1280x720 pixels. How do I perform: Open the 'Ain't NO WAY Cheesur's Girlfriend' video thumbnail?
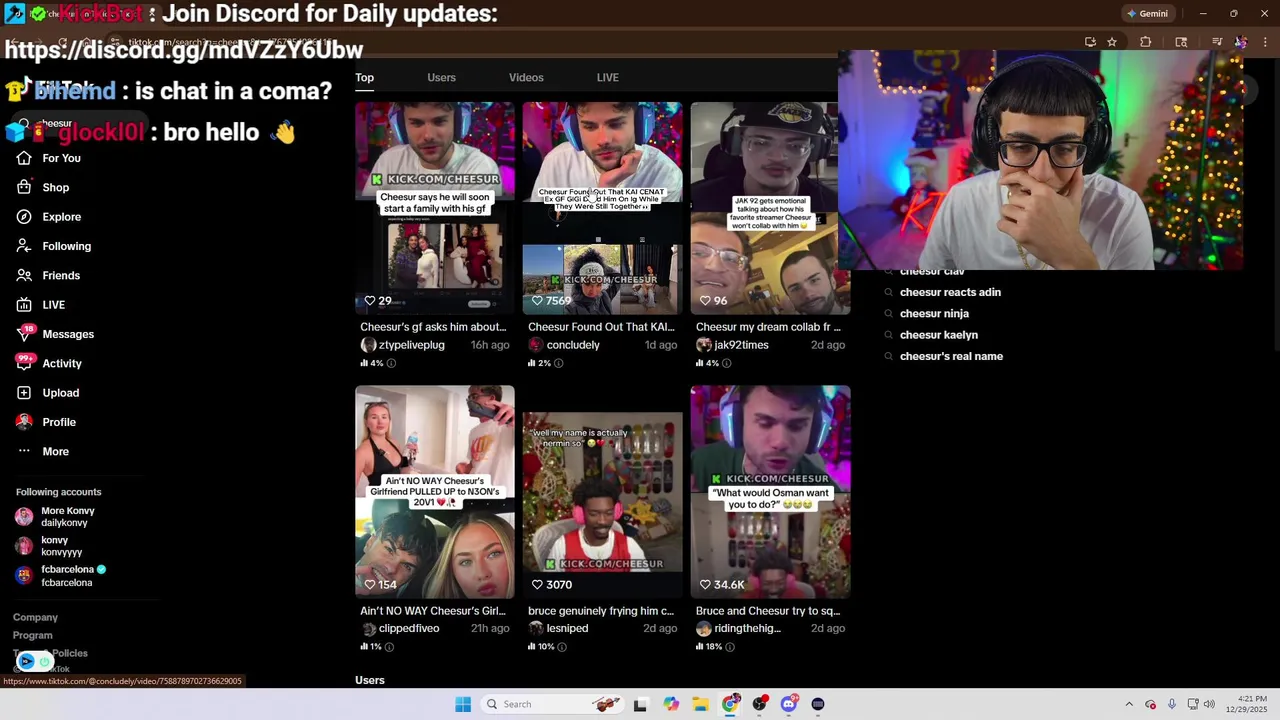435,492
